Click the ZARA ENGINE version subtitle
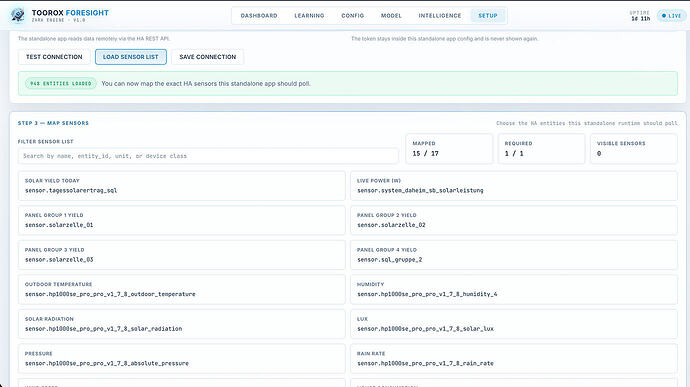Image resolution: width=690 pixels, height=387 pixels. [59, 20]
